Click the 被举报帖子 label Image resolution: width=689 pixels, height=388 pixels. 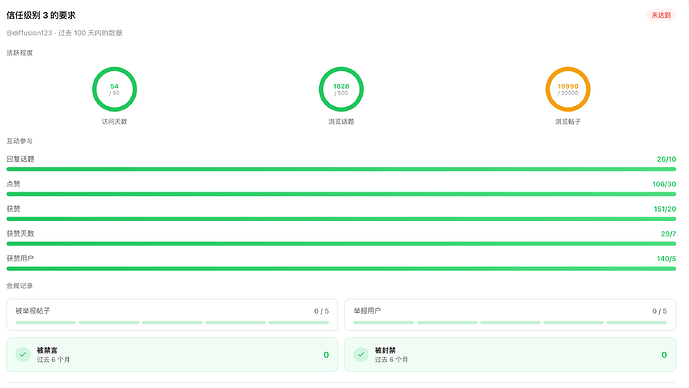click(33, 311)
